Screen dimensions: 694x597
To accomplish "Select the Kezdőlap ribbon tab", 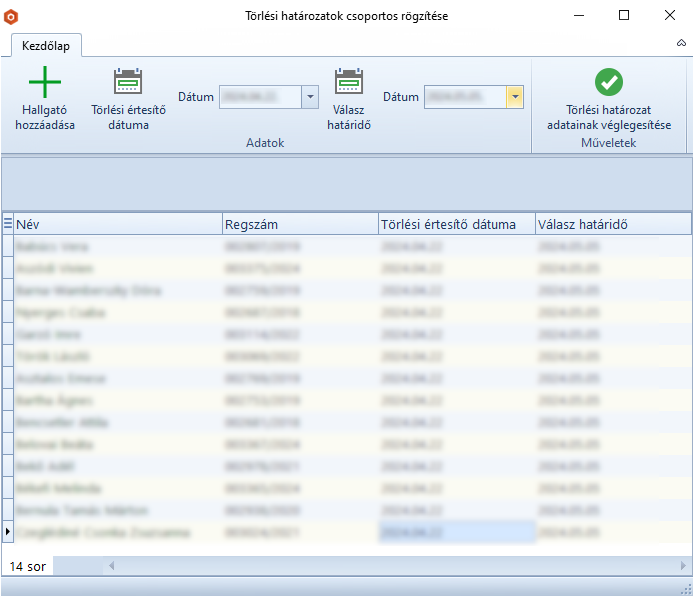I will (x=46, y=45).
